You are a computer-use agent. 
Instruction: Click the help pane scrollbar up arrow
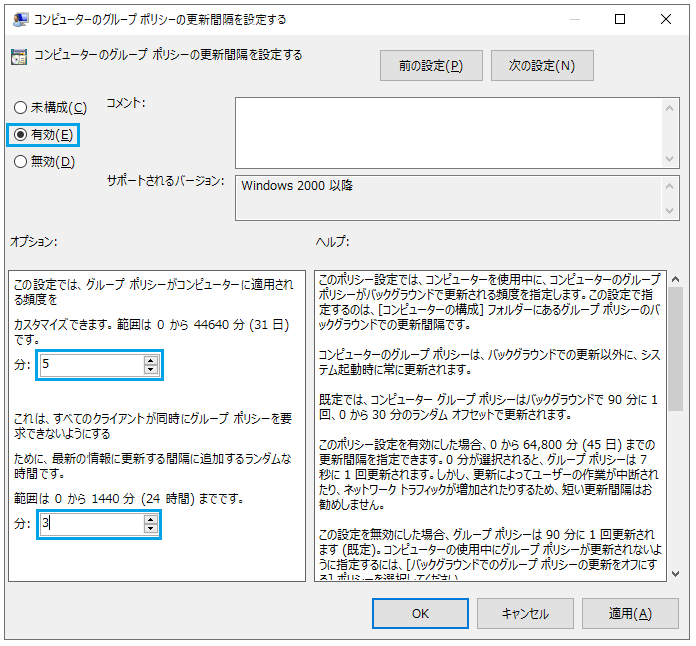point(676,279)
